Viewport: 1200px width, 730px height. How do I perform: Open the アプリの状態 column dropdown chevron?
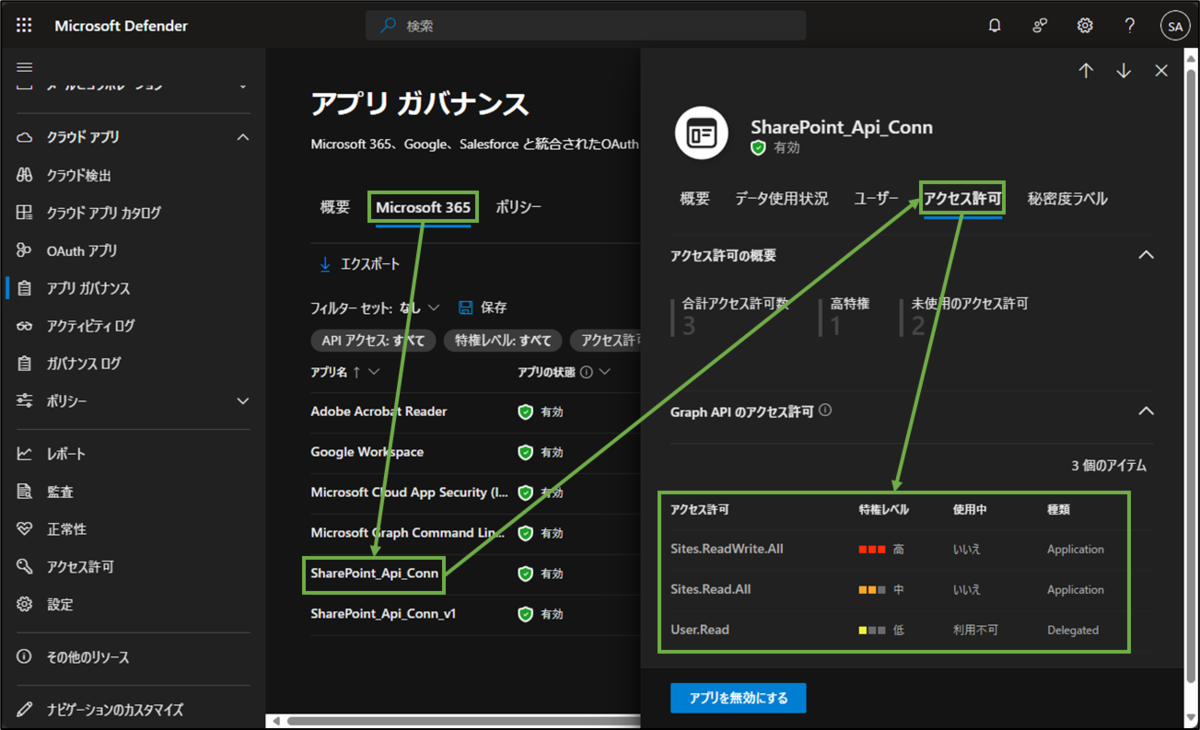pyautogui.click(x=605, y=372)
